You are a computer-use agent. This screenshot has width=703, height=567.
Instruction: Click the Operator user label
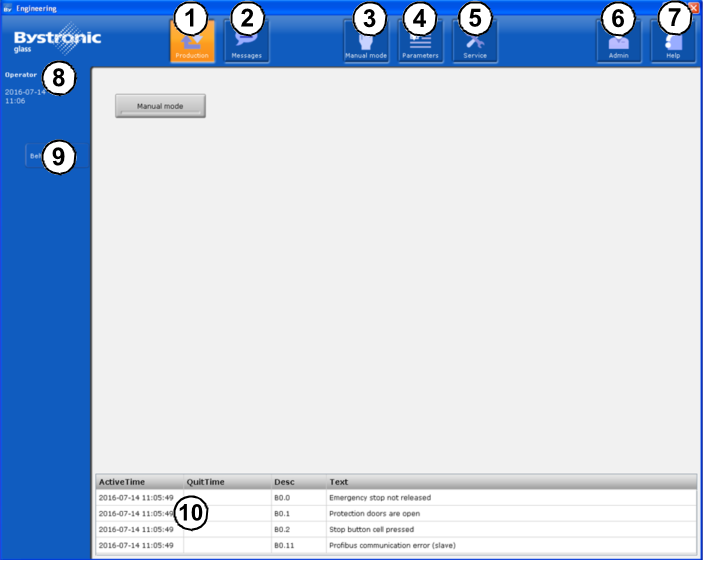(x=21, y=75)
